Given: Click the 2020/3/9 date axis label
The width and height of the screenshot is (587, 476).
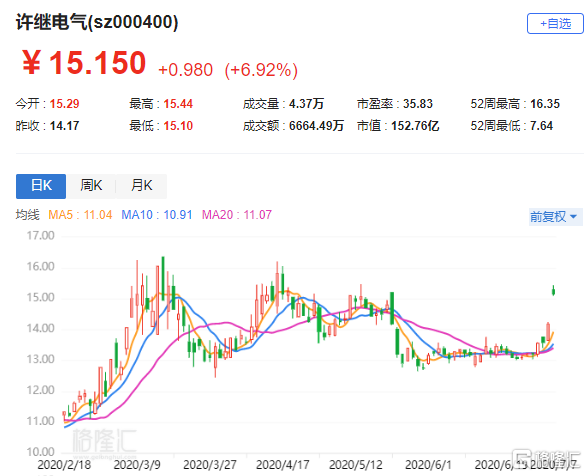Looking at the screenshot, I should coord(137,465).
